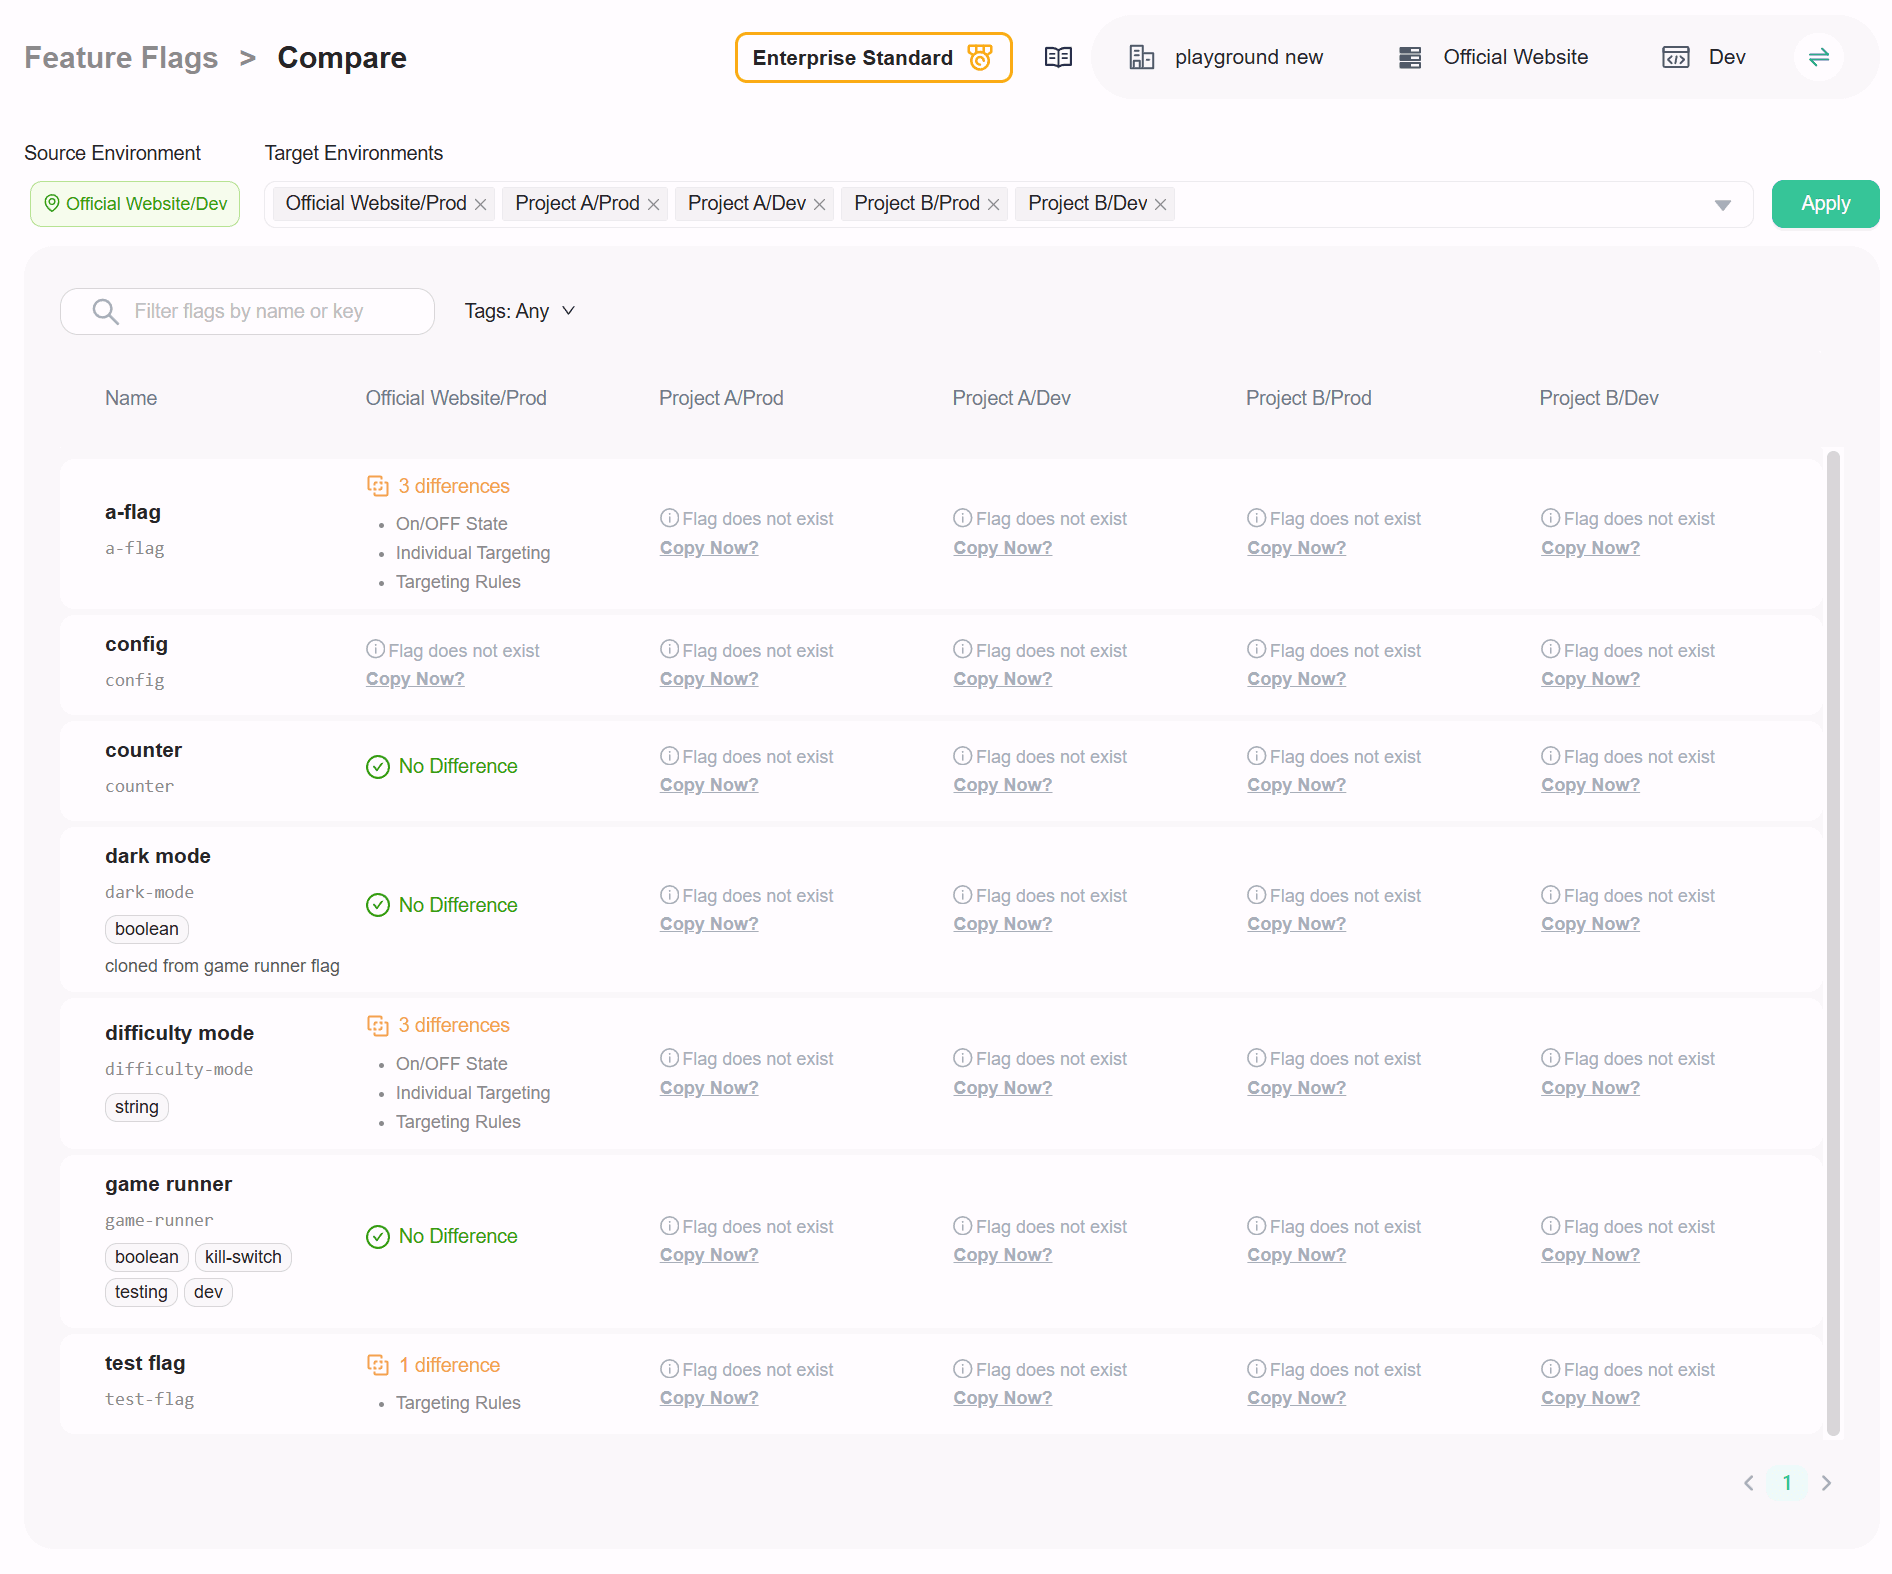The image size is (1892, 1574).
Task: Expand the Target Environments dropdown arrow
Action: click(1722, 205)
